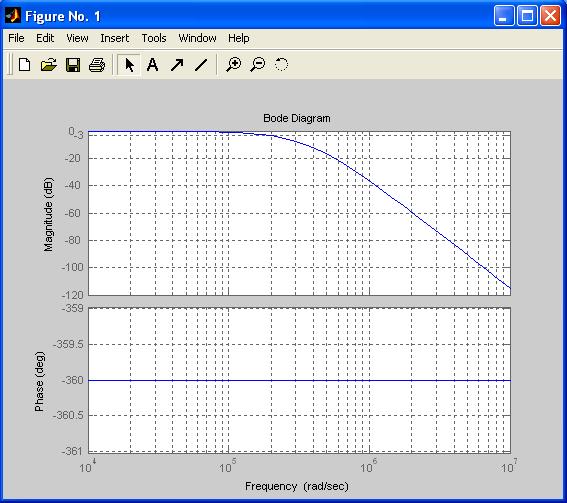Open the Help menu
Screen dimensions: 567x503
pos(238,38)
